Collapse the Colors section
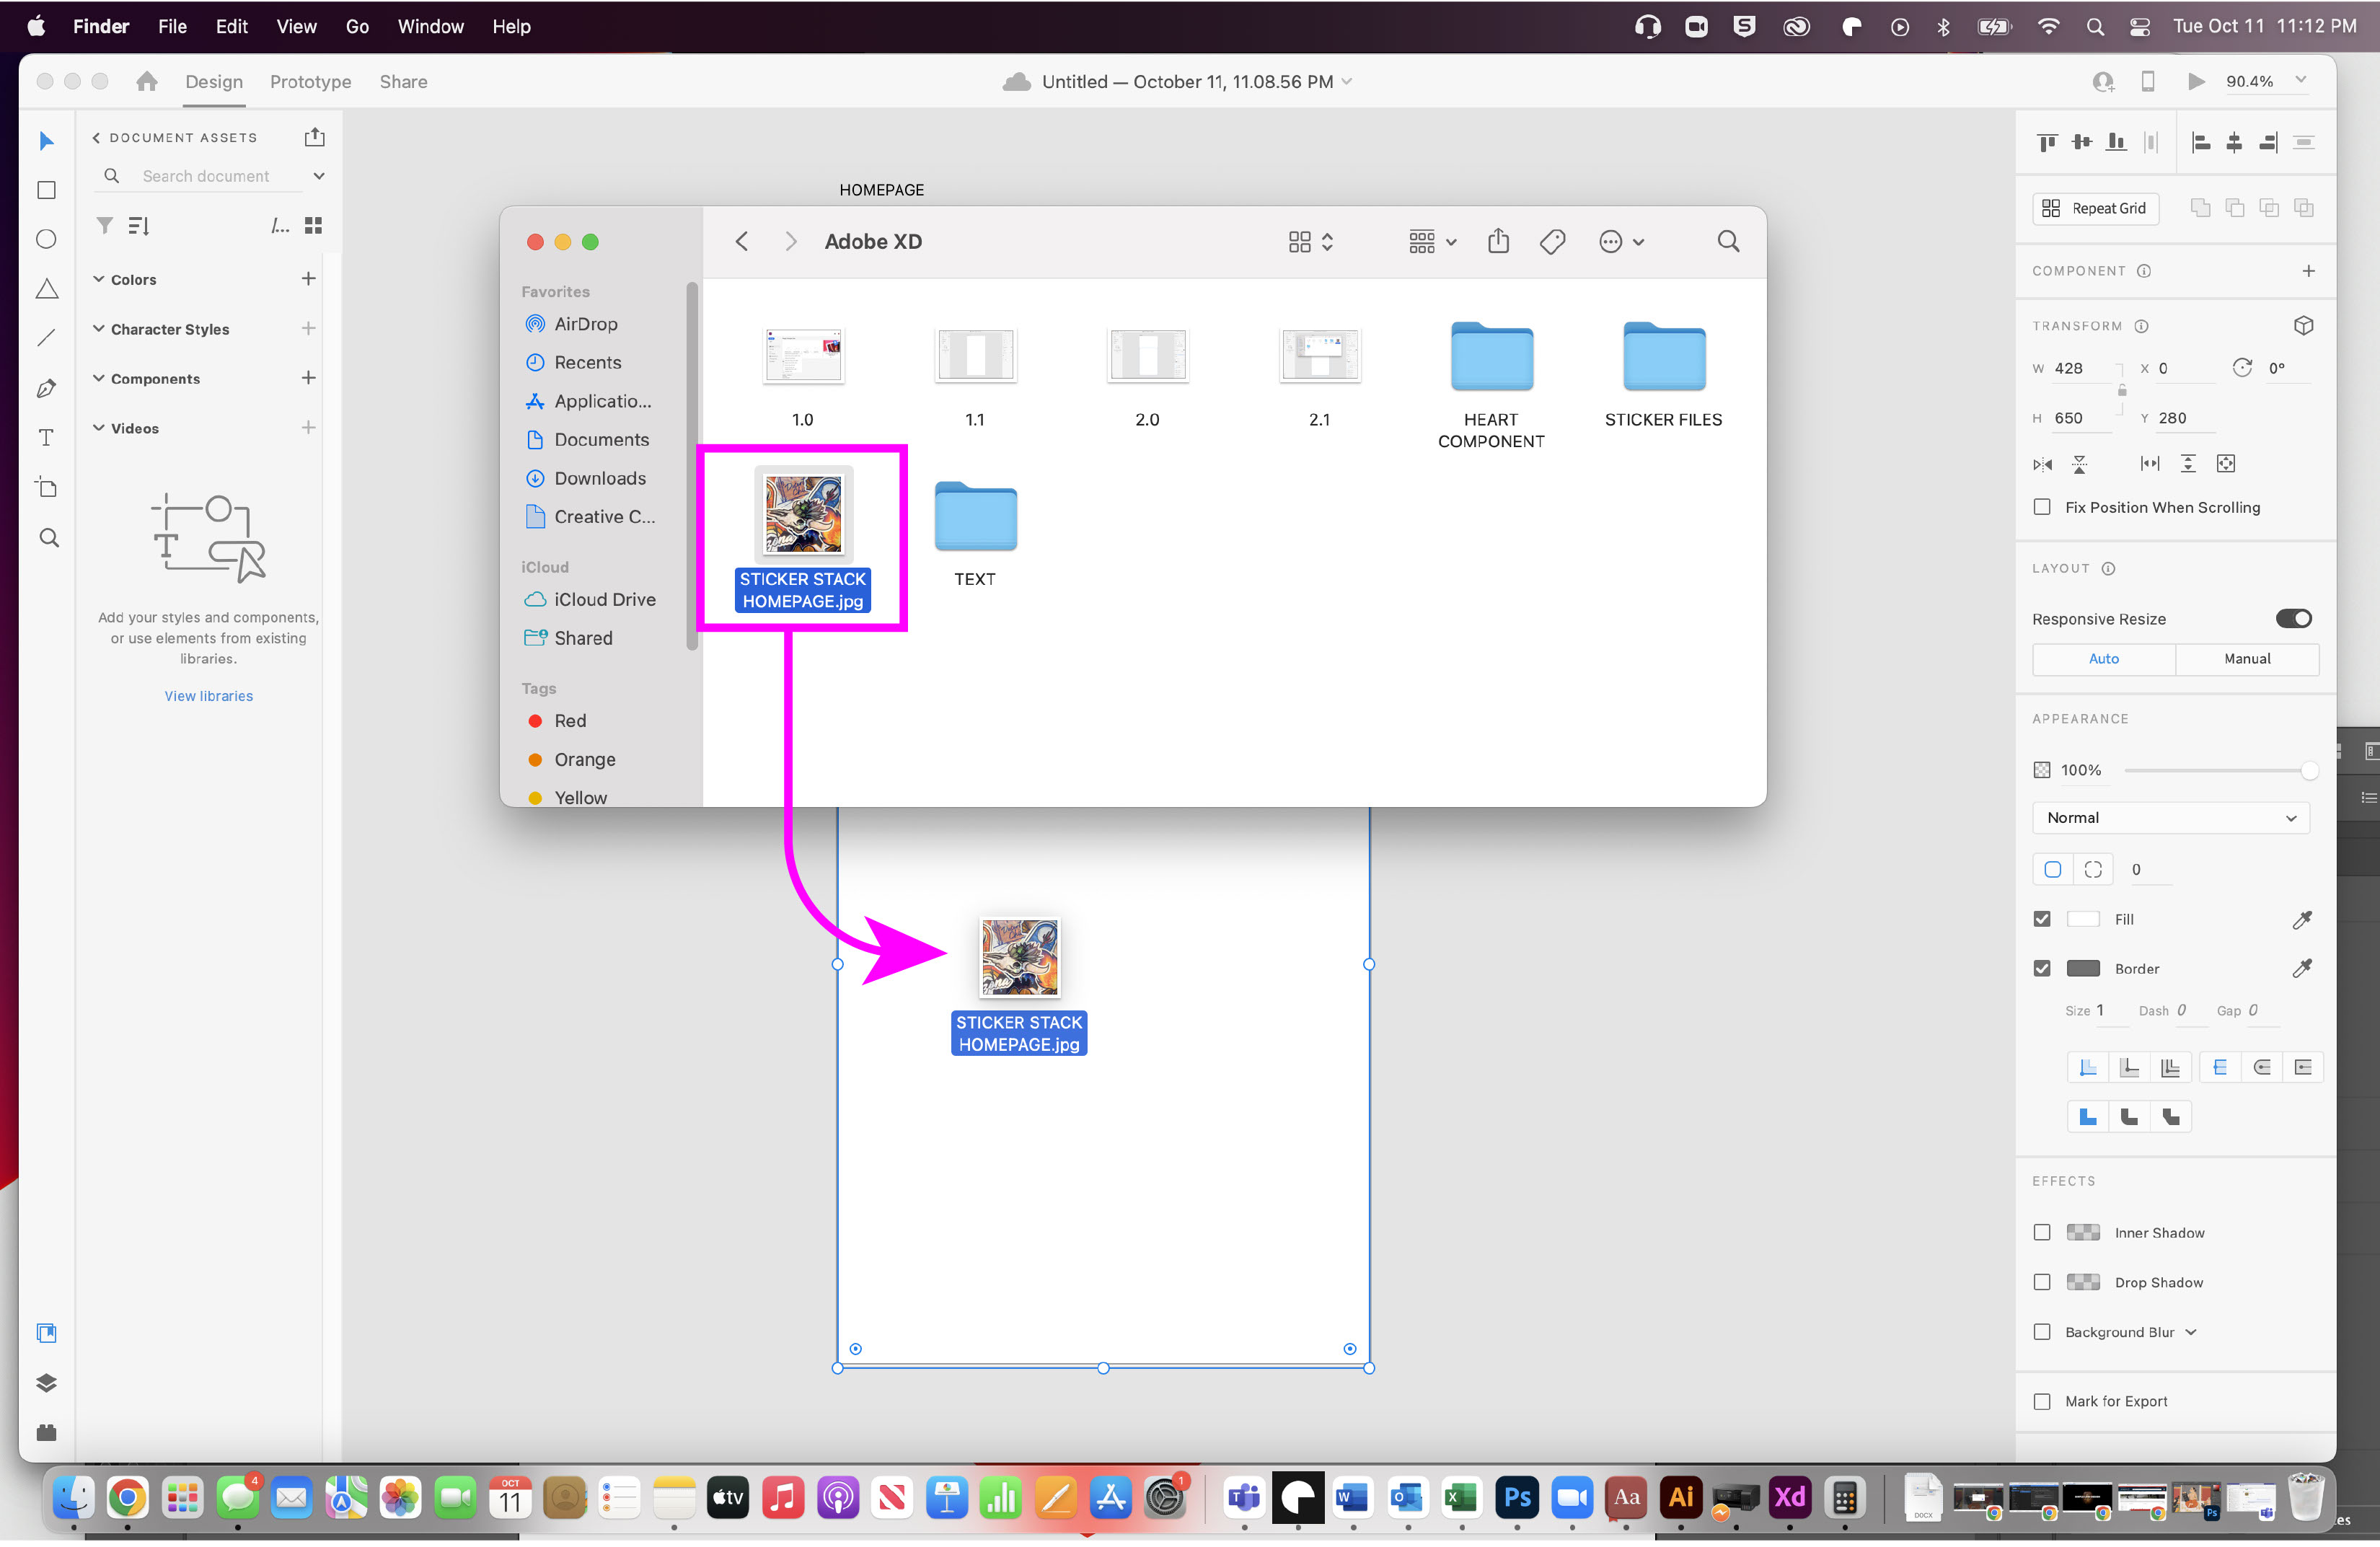Viewport: 2380px width, 1547px height. coord(99,280)
